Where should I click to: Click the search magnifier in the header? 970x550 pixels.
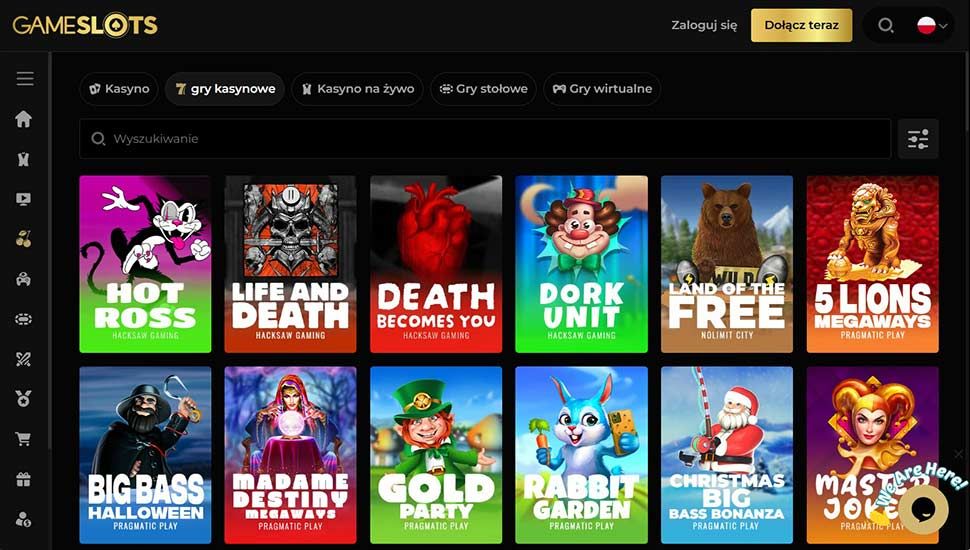886,25
